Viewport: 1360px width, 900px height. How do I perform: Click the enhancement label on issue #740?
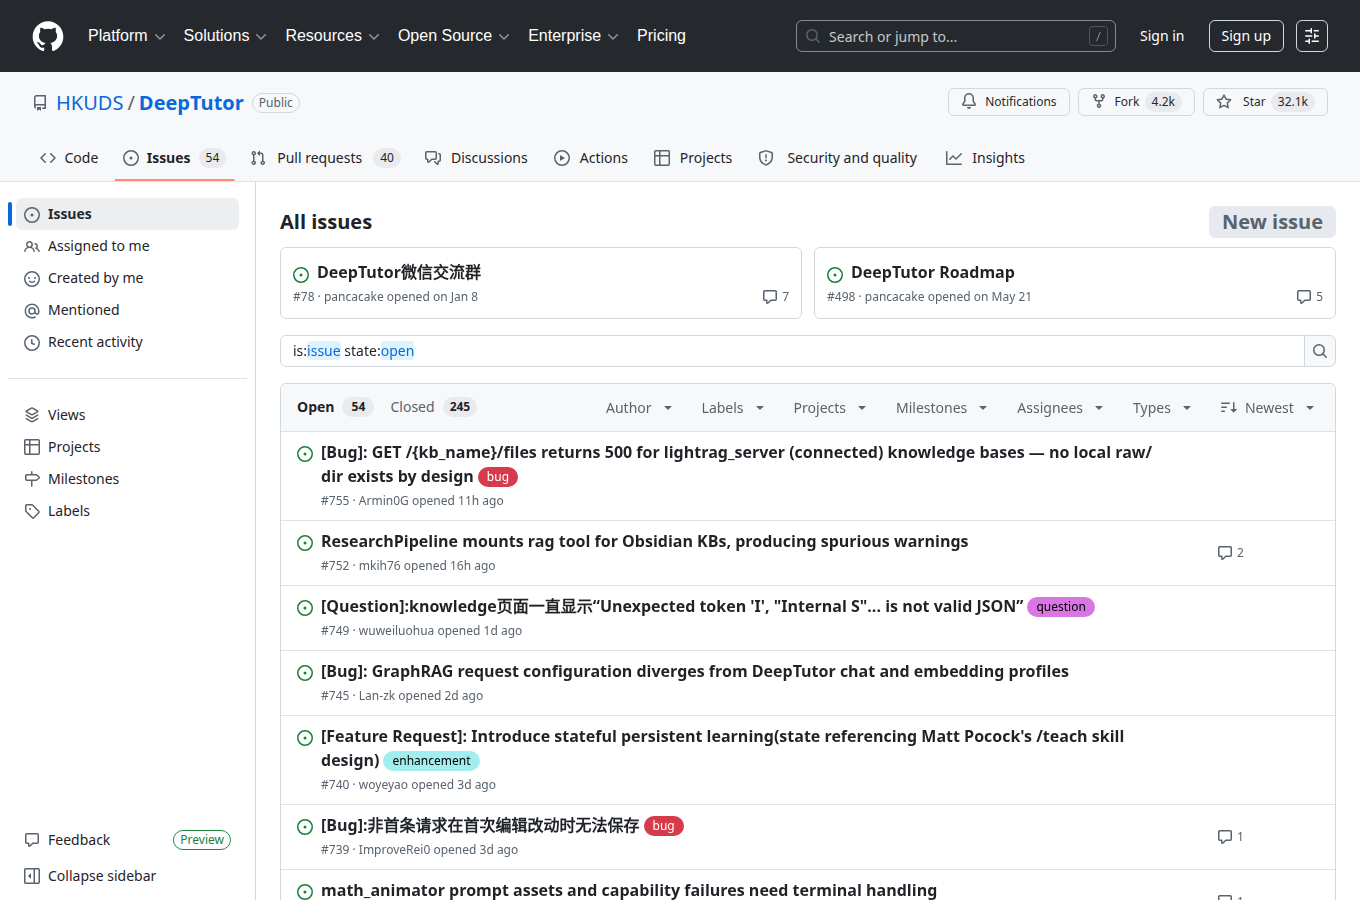click(x=431, y=761)
